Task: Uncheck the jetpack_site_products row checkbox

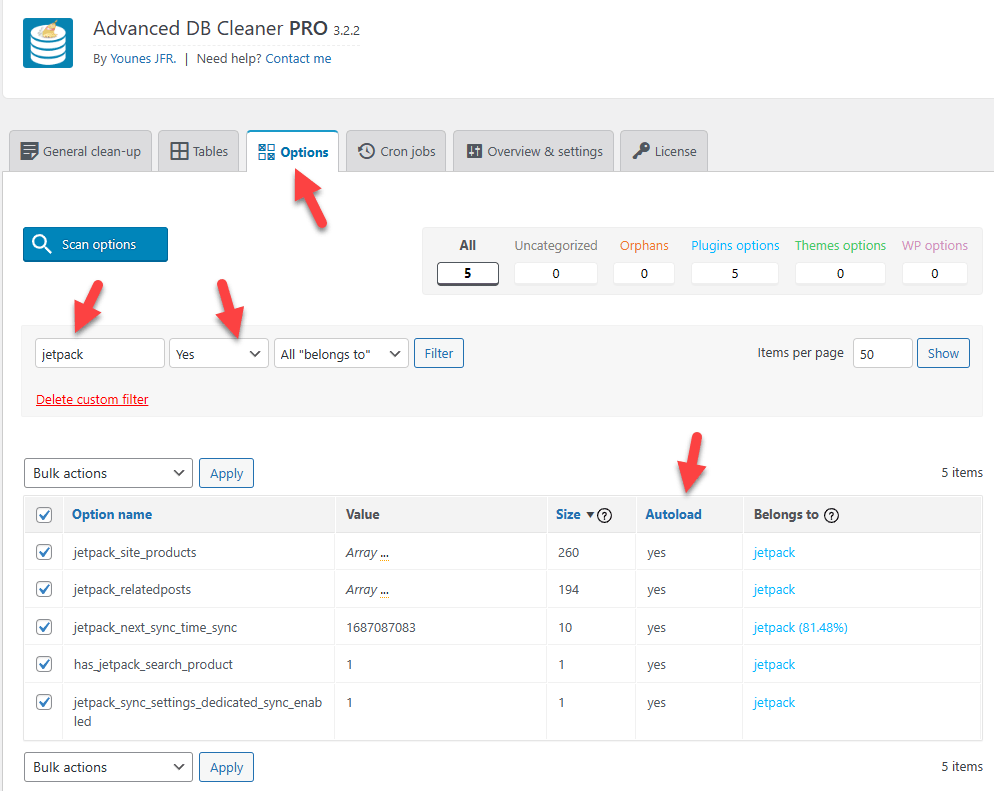Action: click(x=44, y=552)
